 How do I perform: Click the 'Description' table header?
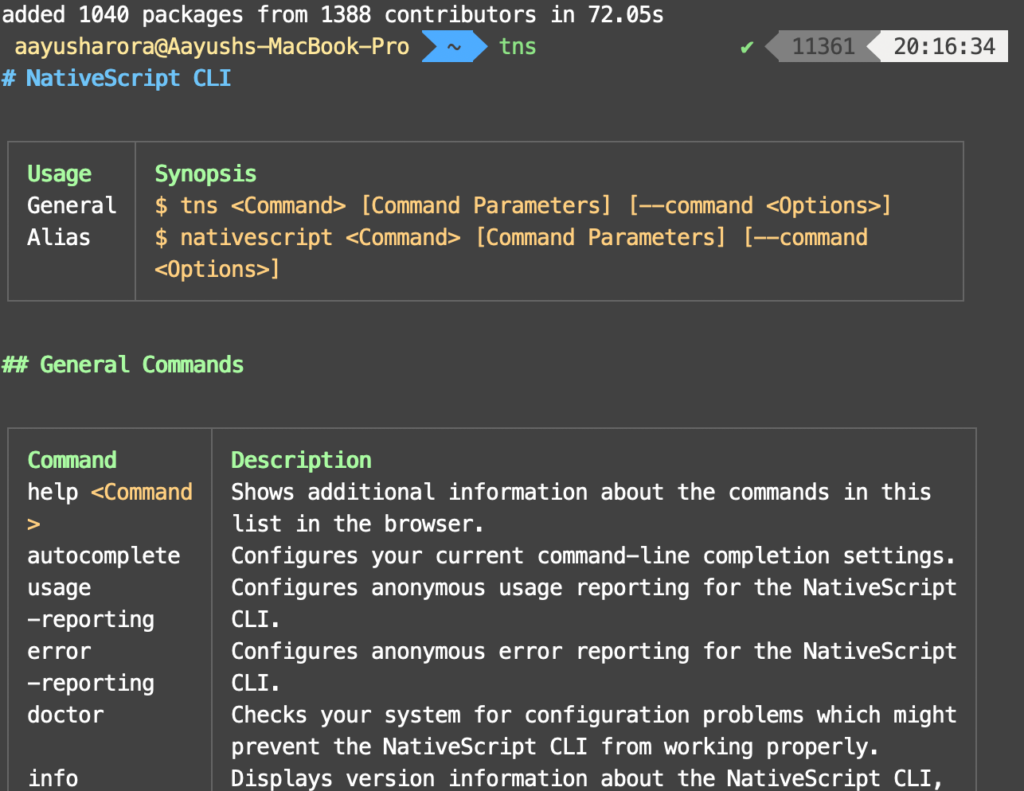point(301,460)
